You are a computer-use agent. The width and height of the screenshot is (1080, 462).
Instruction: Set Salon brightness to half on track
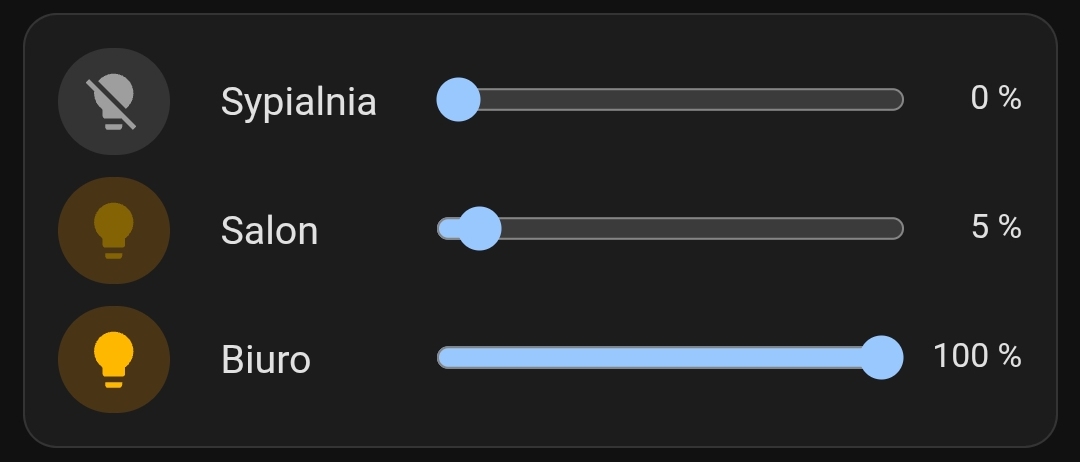point(670,229)
